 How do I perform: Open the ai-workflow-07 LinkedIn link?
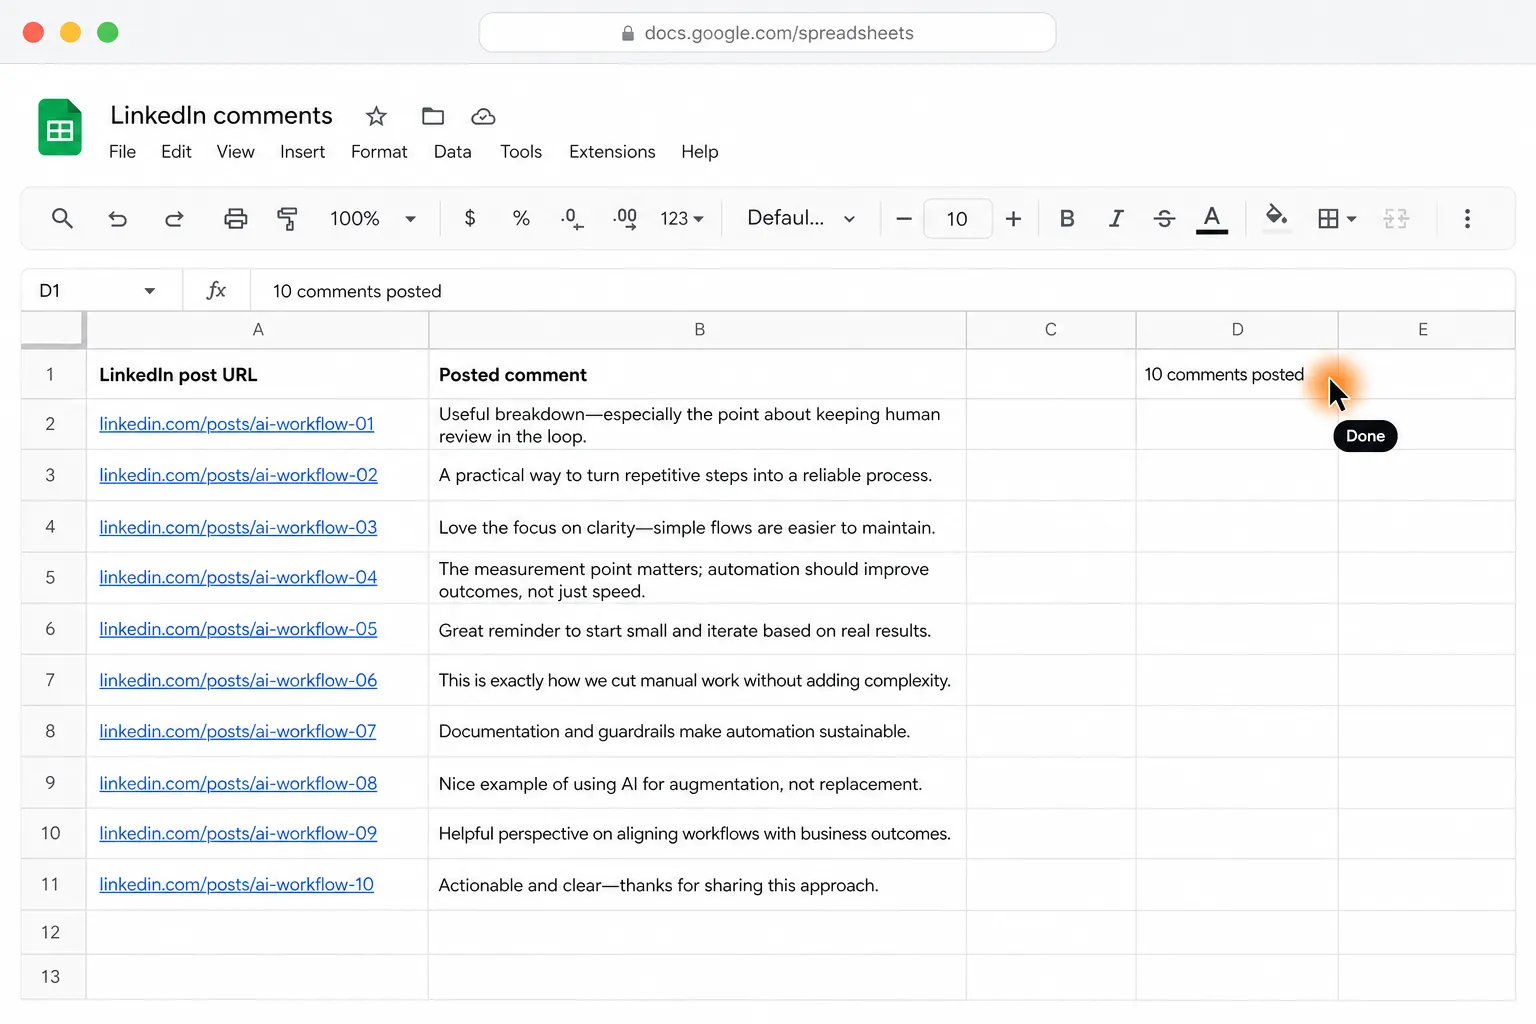238,731
